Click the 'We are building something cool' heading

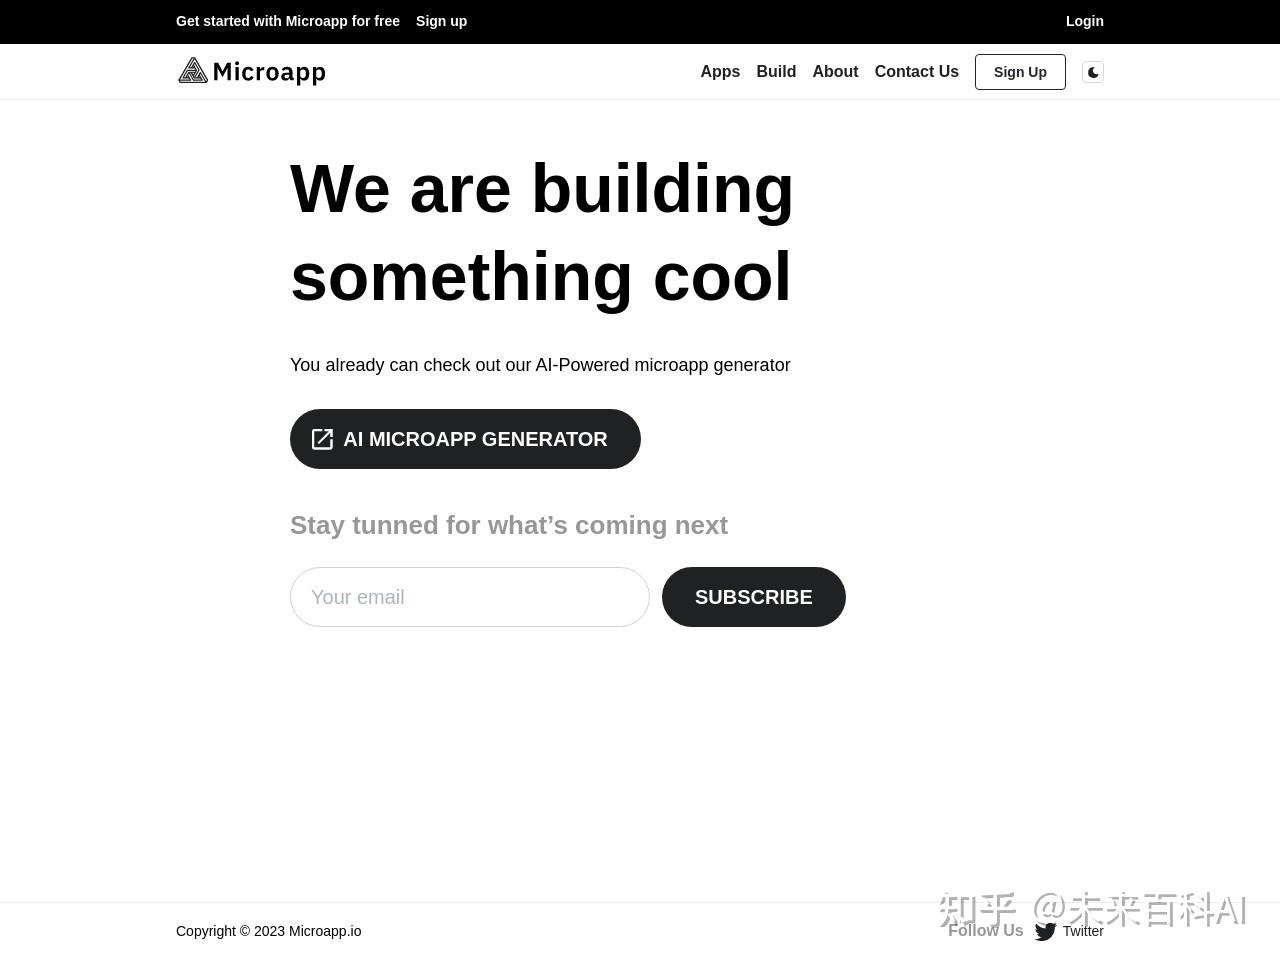coord(541,232)
